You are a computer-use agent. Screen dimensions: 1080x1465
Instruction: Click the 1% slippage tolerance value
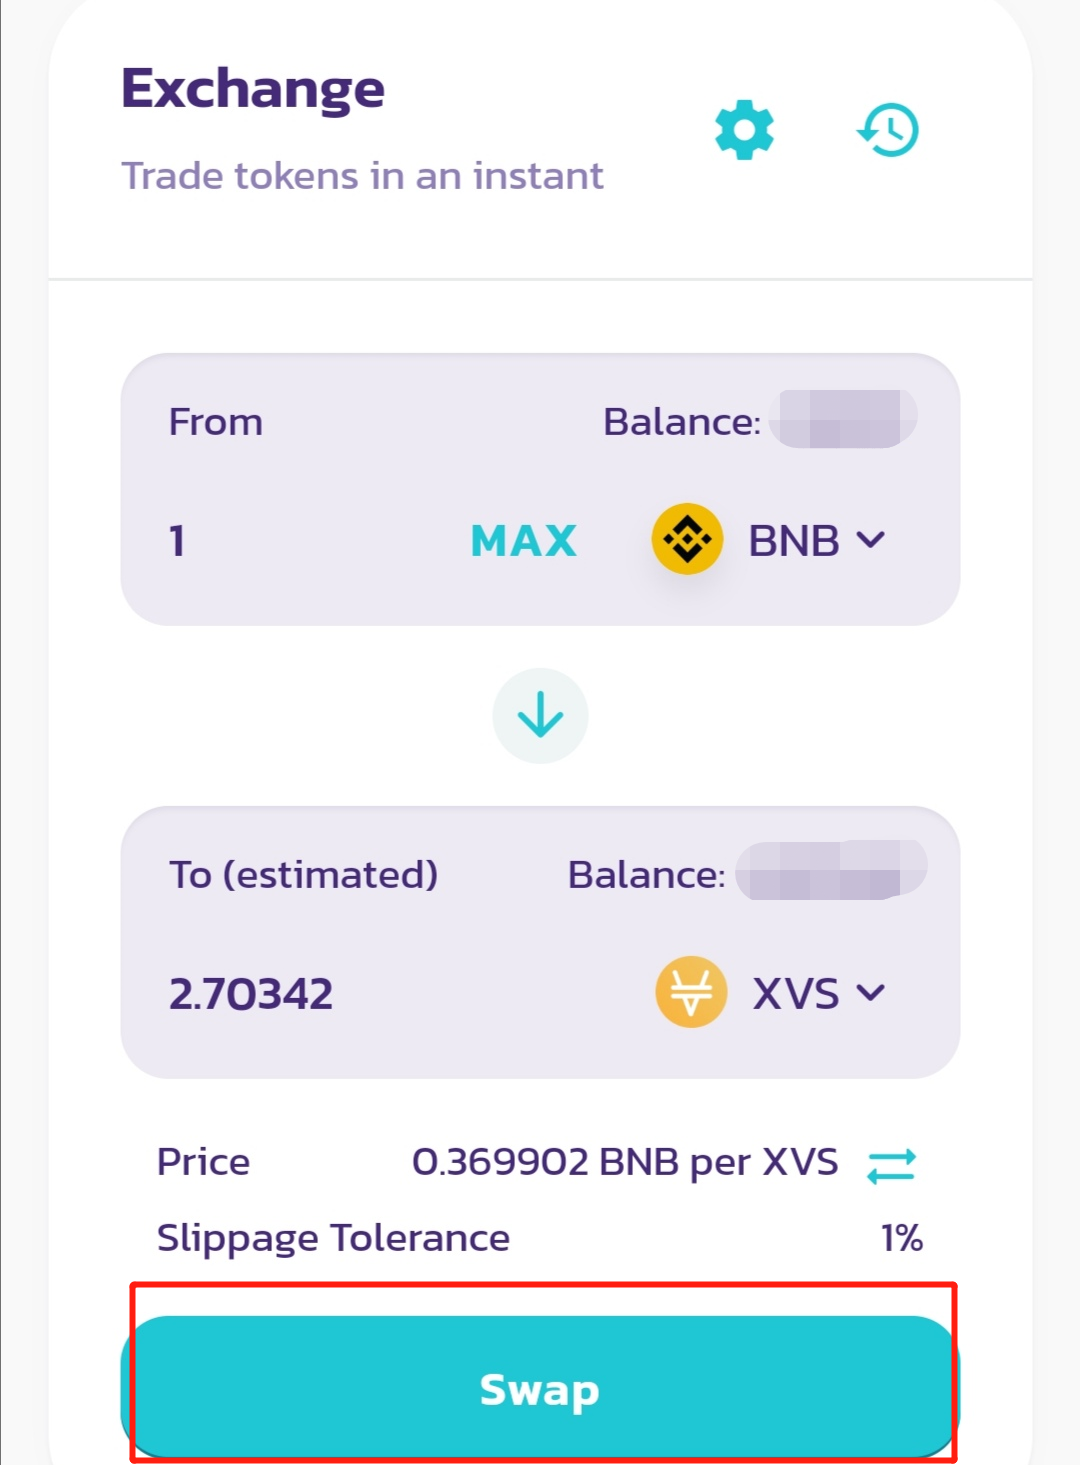901,1238
